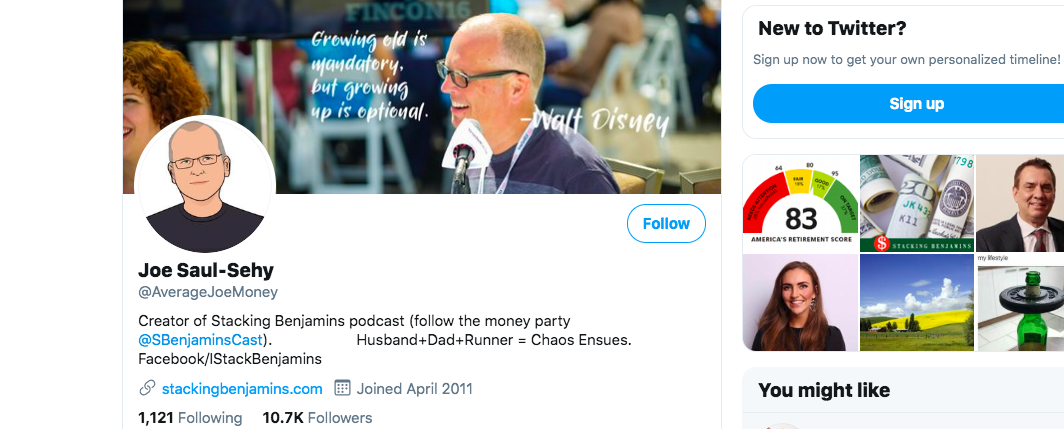The image size is (1064, 429).
Task: Click the @AverageJoeMoney handle text
Action: [x=208, y=293]
